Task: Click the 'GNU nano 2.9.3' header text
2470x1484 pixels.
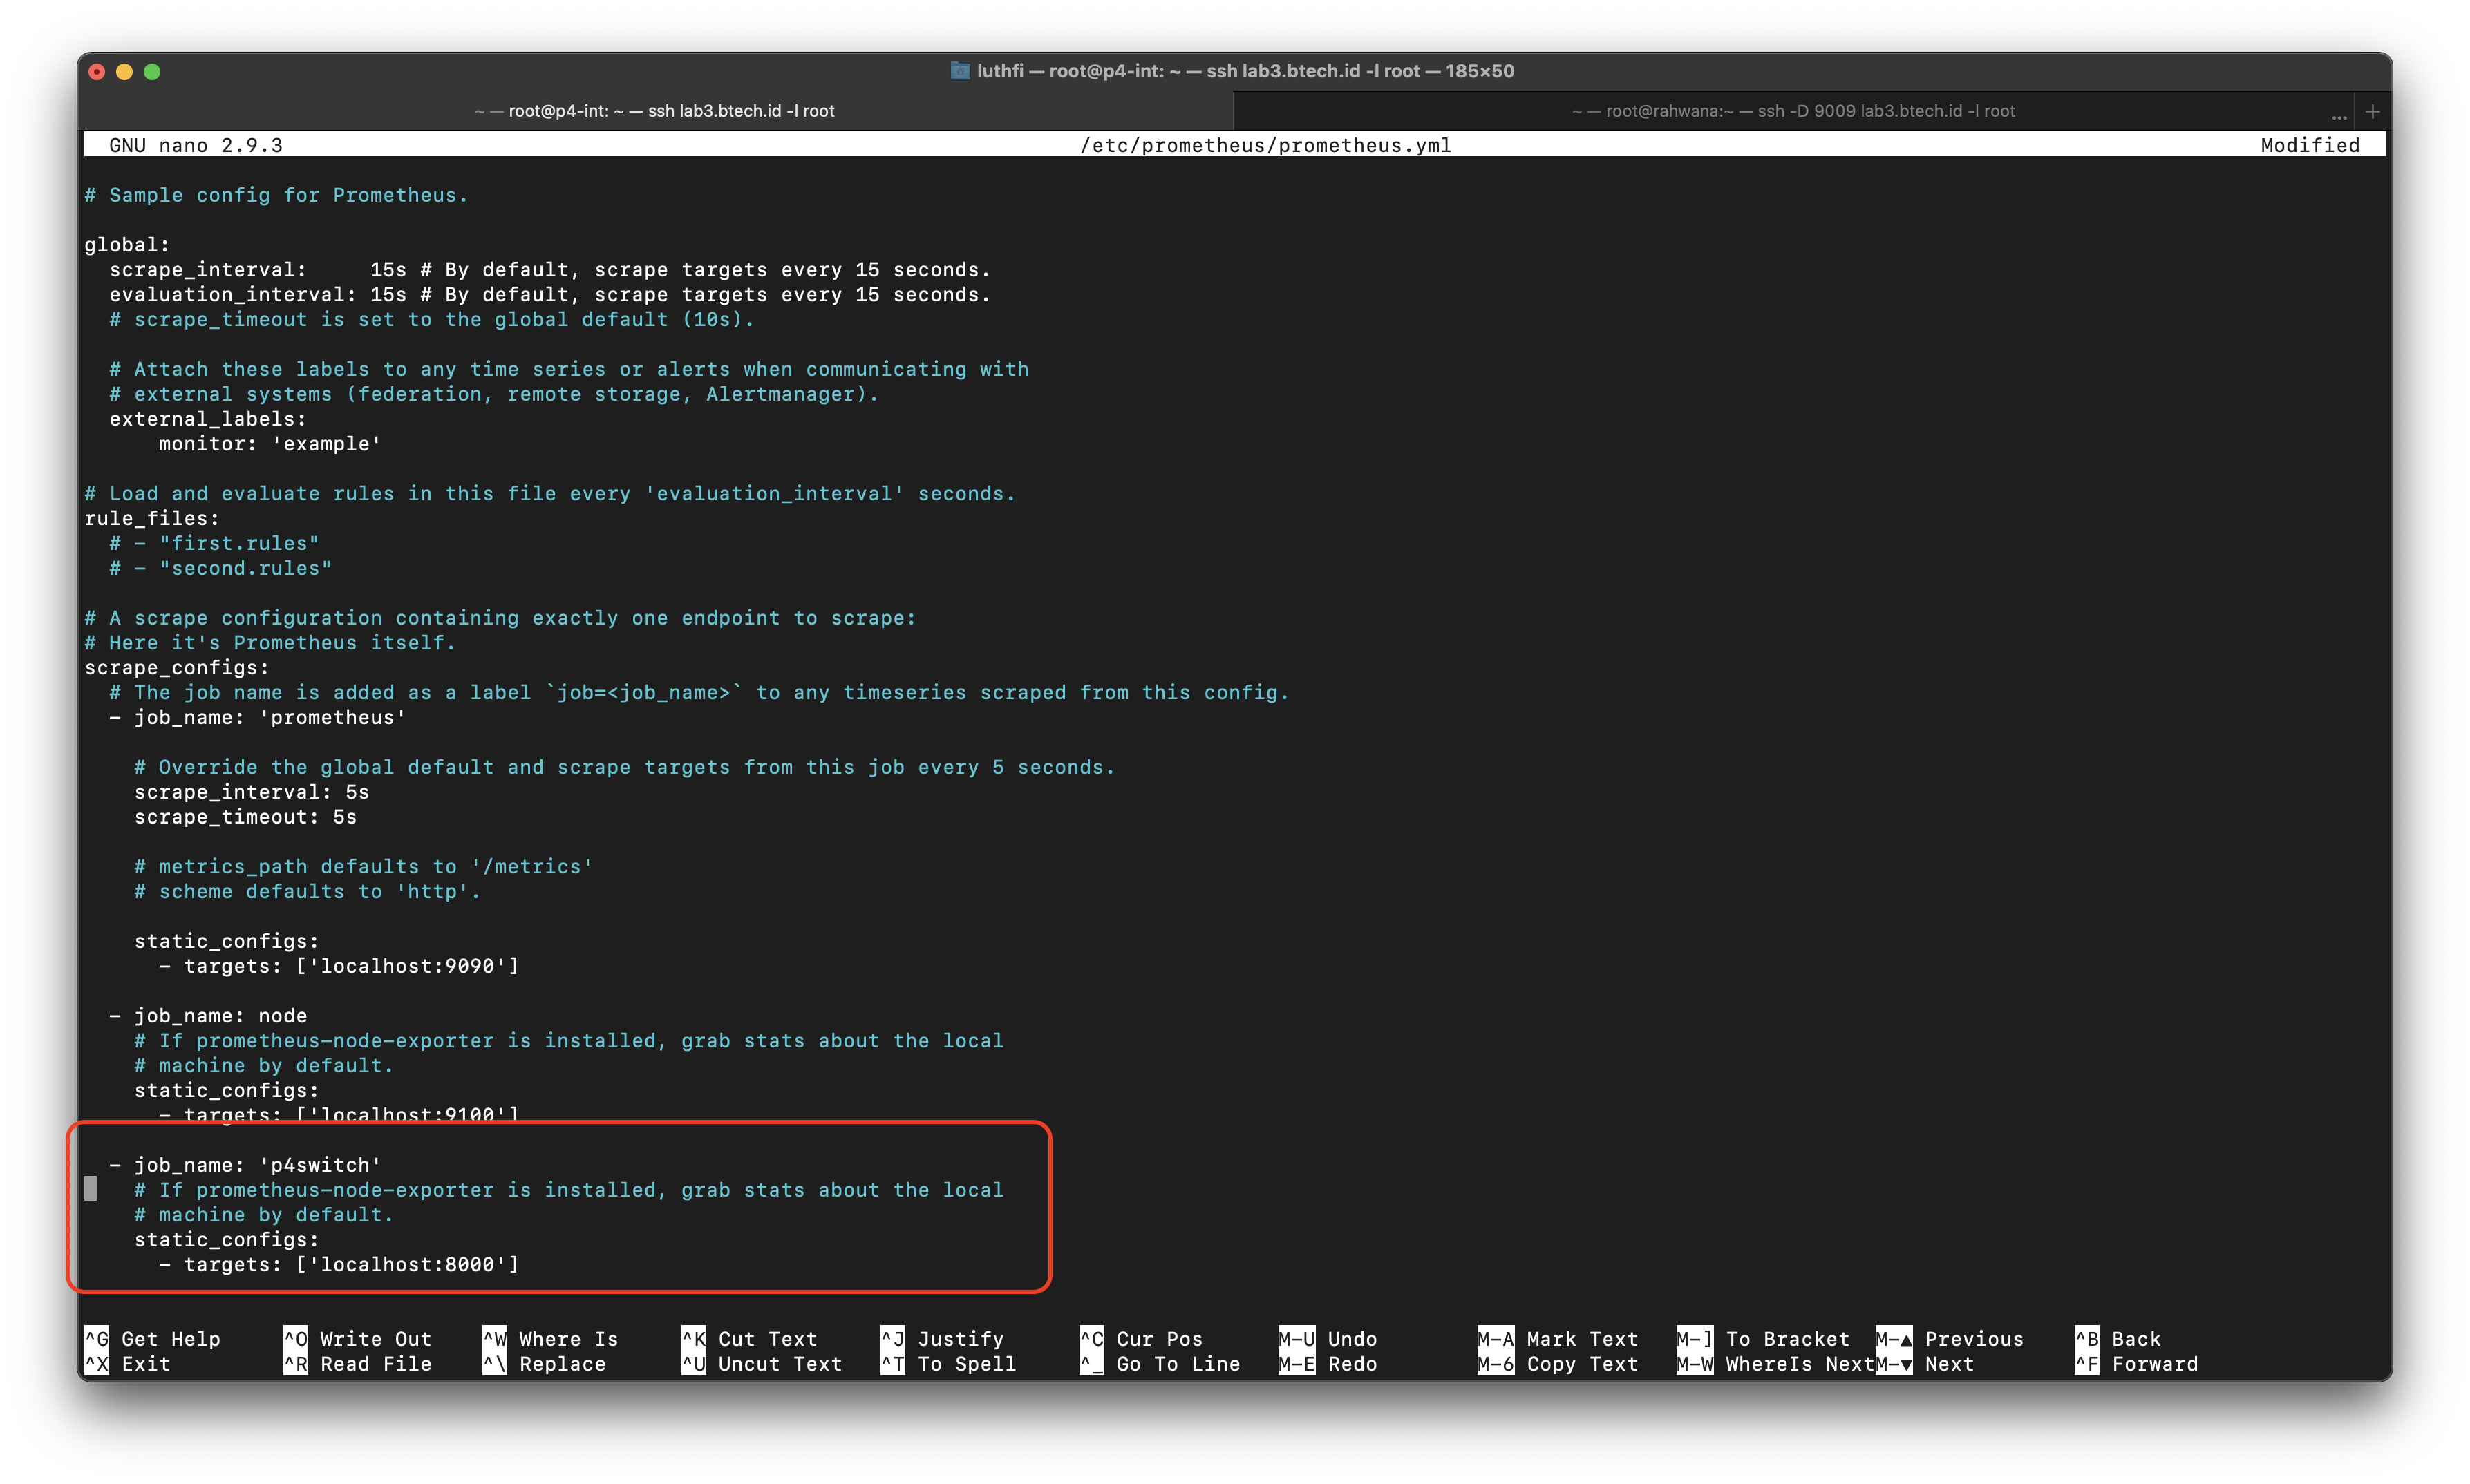Action: tap(196, 145)
